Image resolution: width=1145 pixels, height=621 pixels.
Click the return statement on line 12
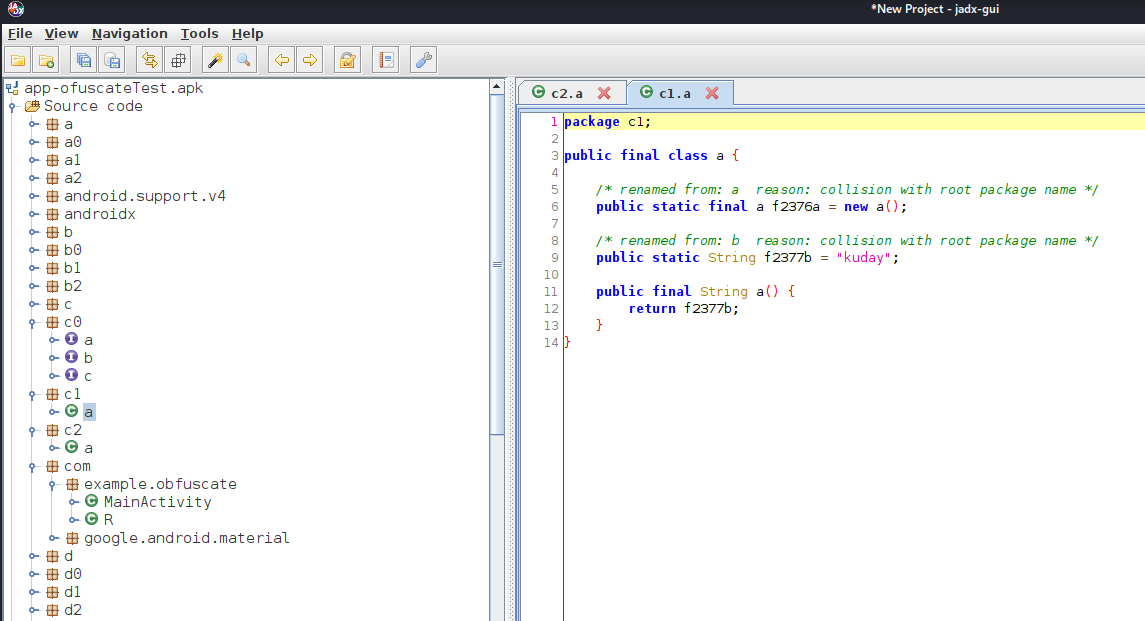coord(683,309)
